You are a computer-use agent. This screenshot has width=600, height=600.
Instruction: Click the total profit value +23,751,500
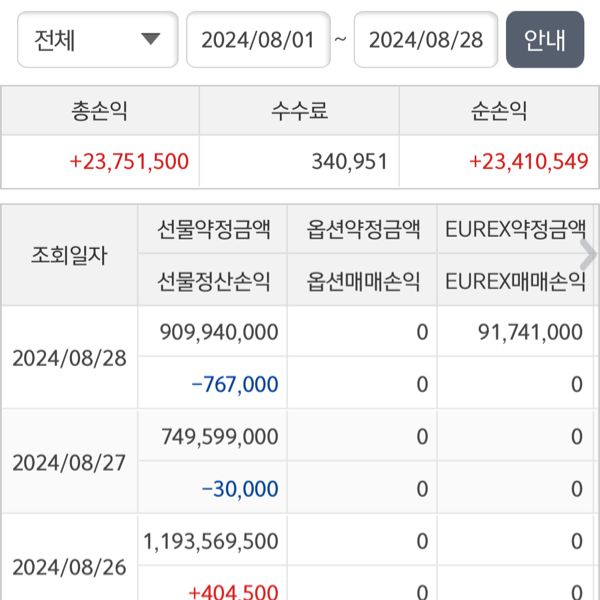click(129, 161)
